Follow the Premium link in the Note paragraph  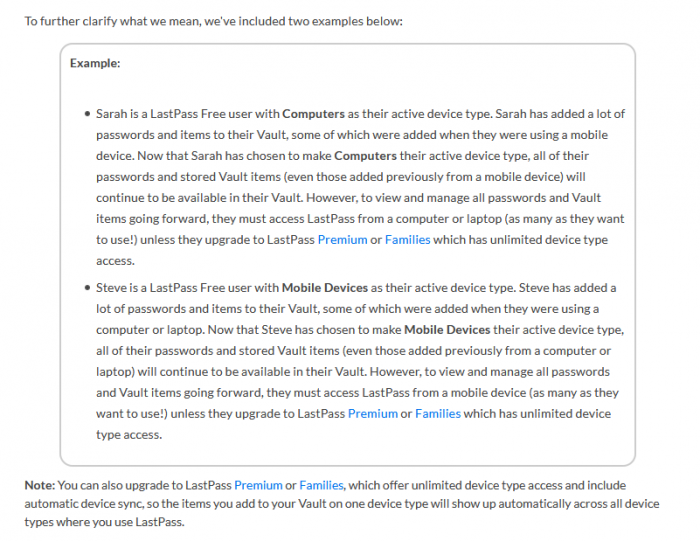(x=258, y=484)
